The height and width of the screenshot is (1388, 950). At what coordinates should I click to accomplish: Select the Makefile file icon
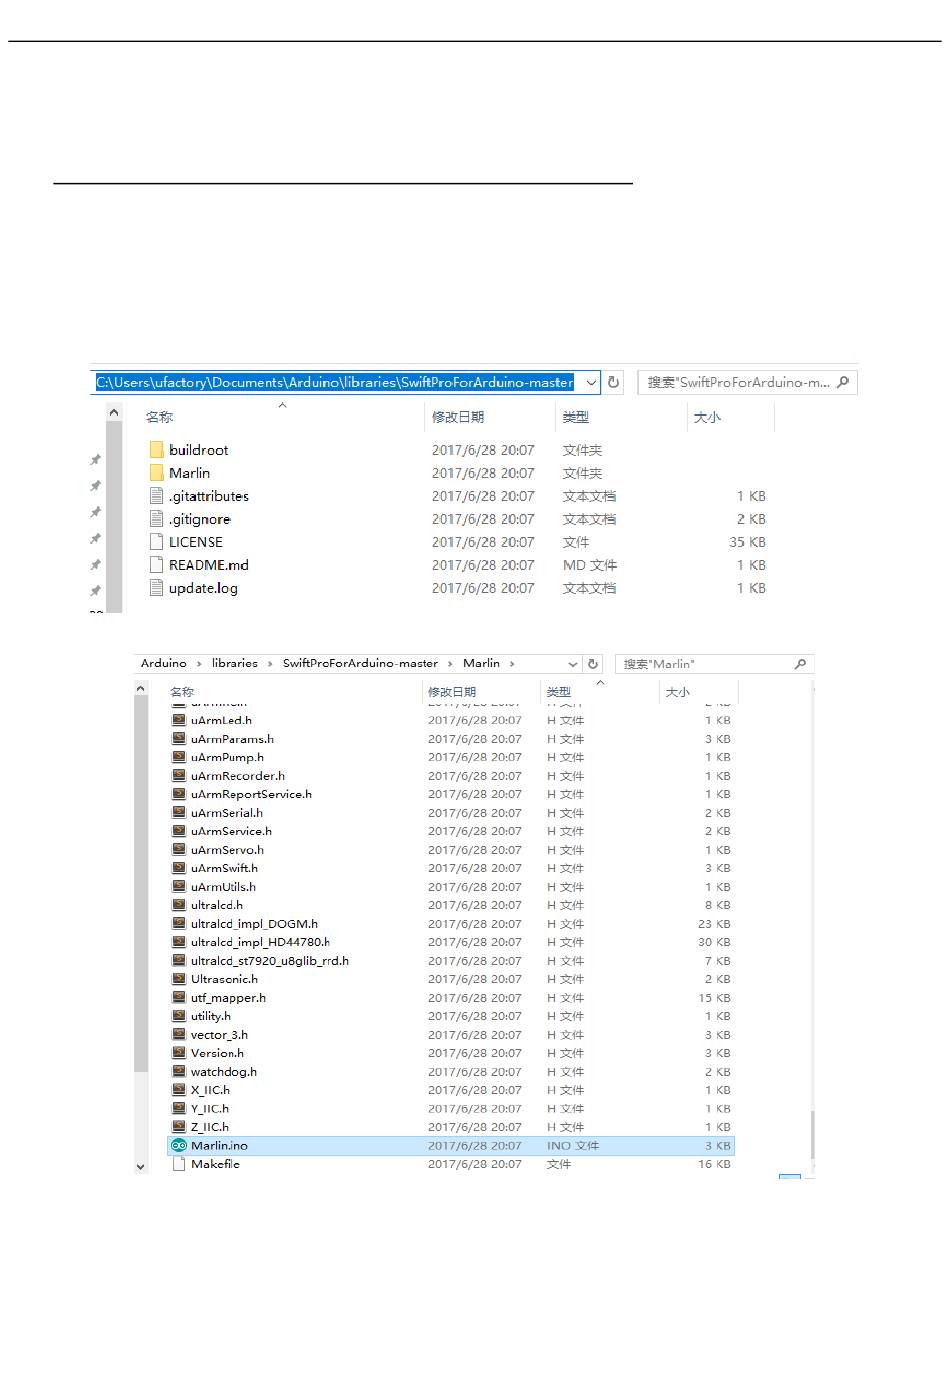click(179, 1164)
